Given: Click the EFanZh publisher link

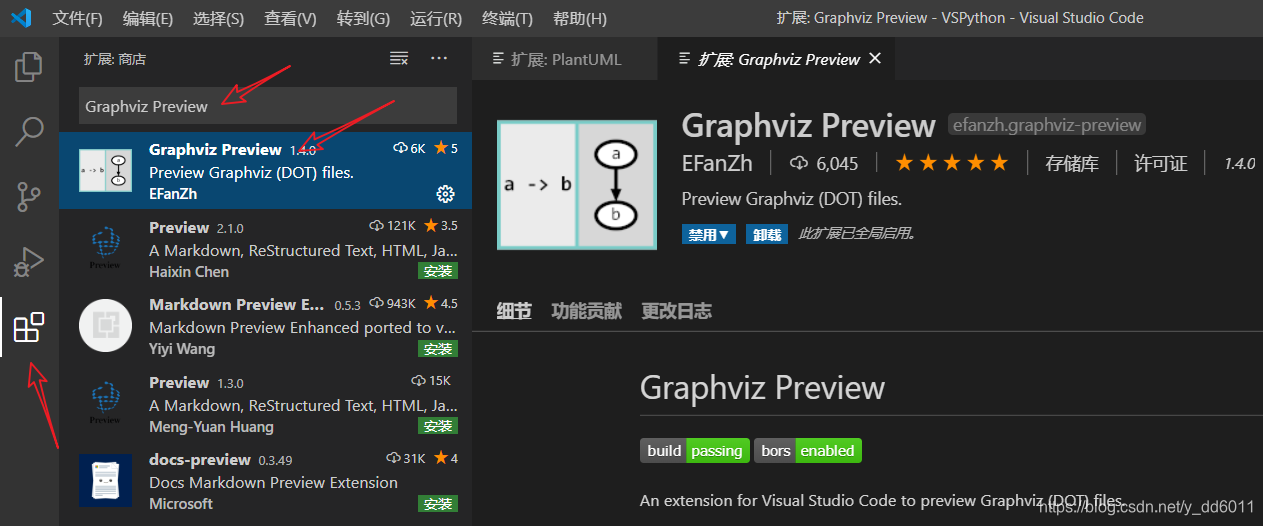Looking at the screenshot, I should tap(717, 163).
